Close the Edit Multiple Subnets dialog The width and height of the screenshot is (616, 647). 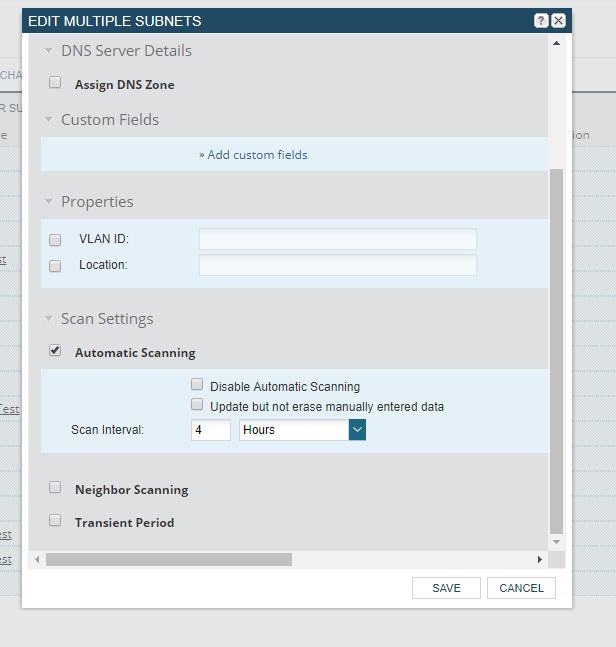tap(558, 20)
